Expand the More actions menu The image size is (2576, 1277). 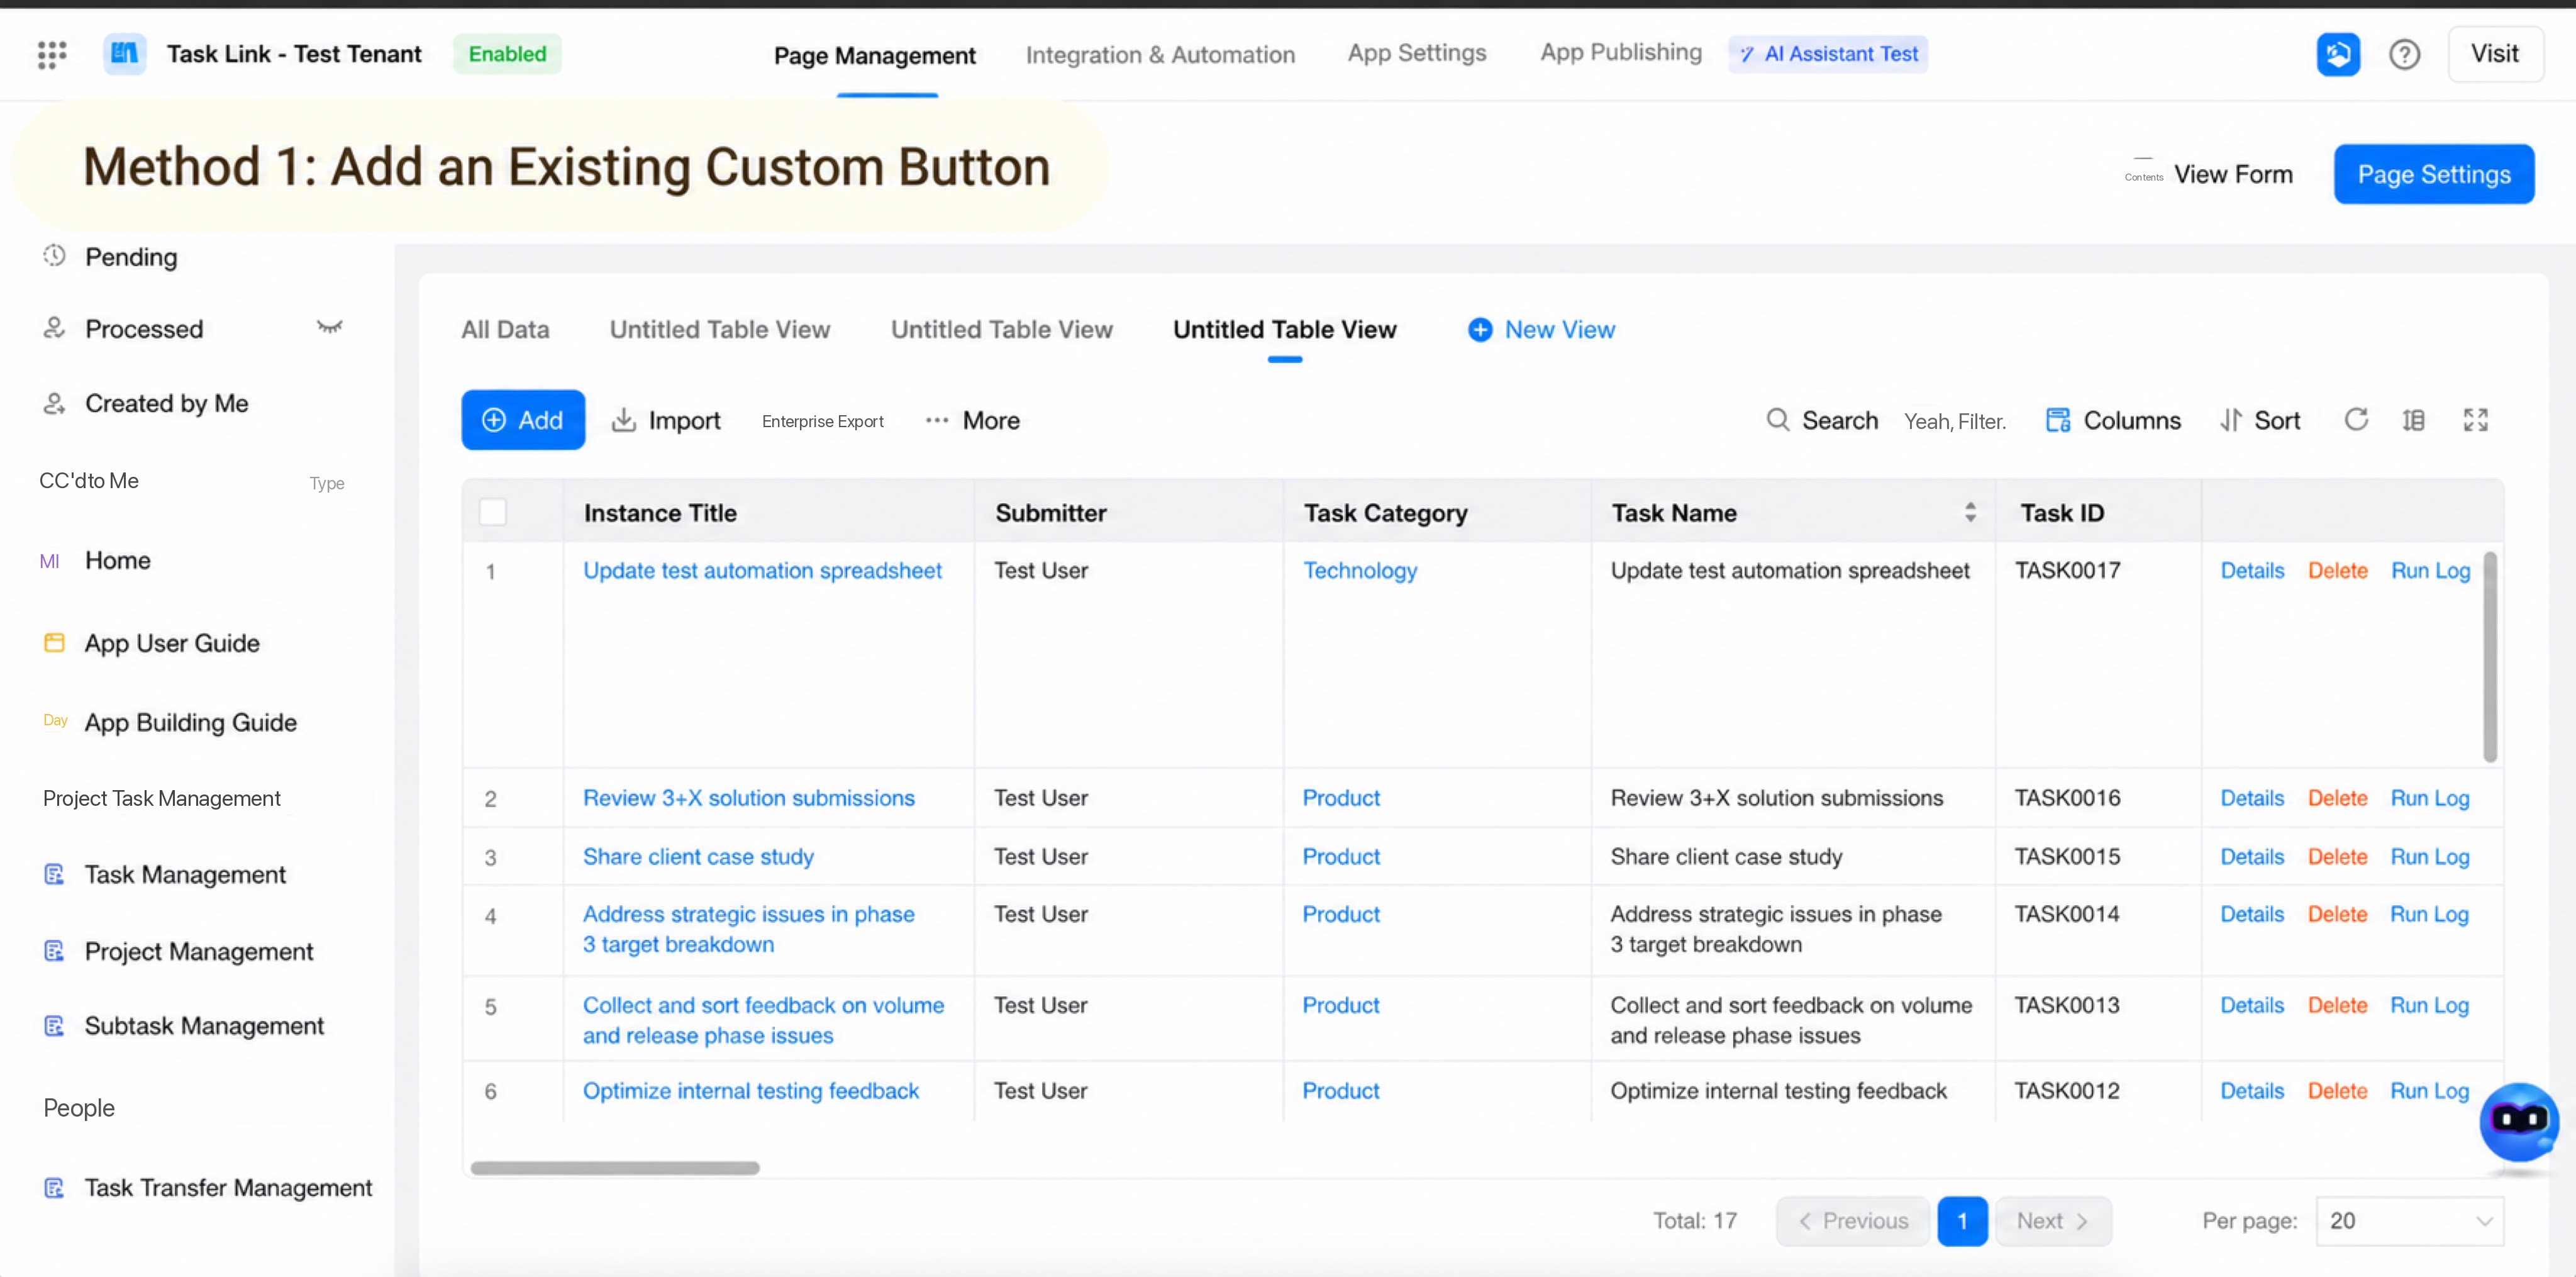tap(972, 420)
